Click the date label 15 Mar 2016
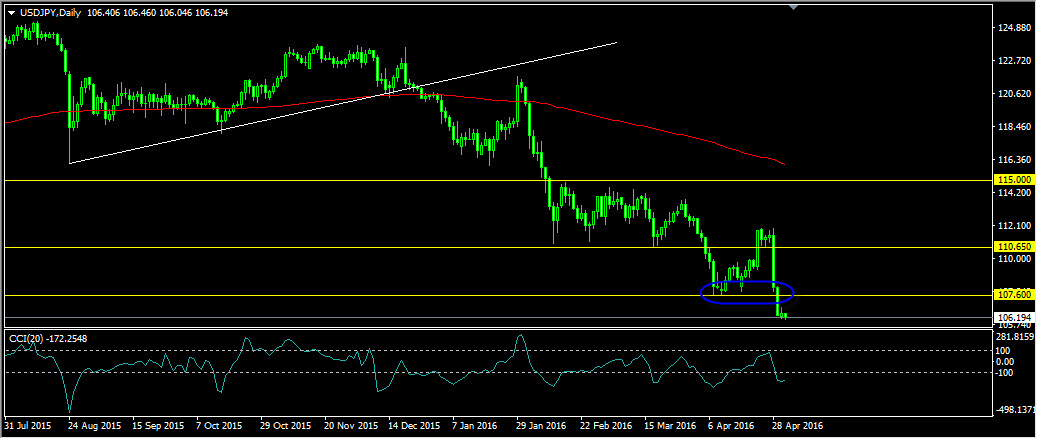The image size is (1037, 439). (669, 426)
